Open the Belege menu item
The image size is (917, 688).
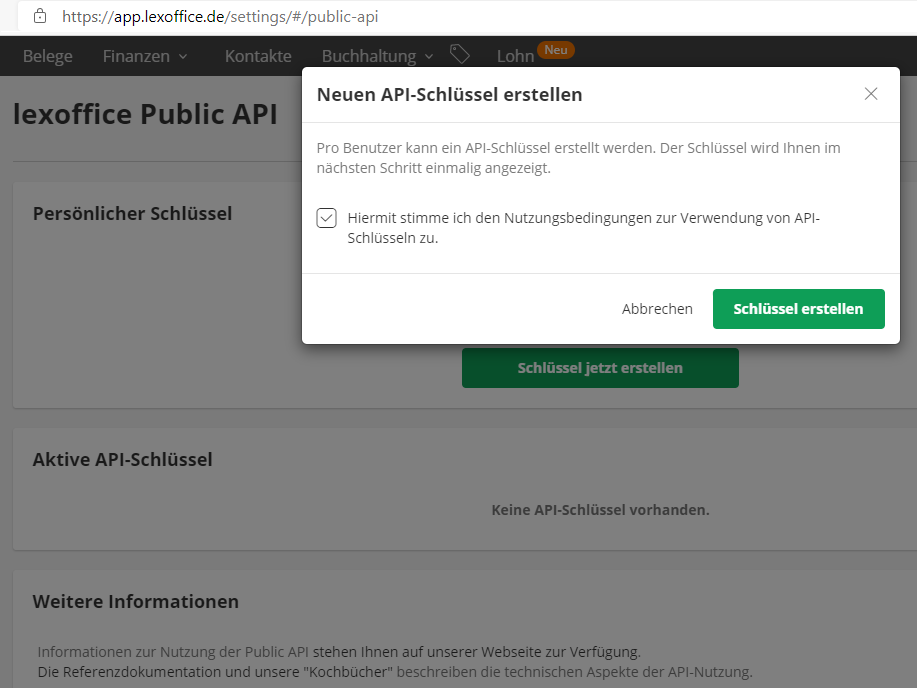pyautogui.click(x=47, y=56)
